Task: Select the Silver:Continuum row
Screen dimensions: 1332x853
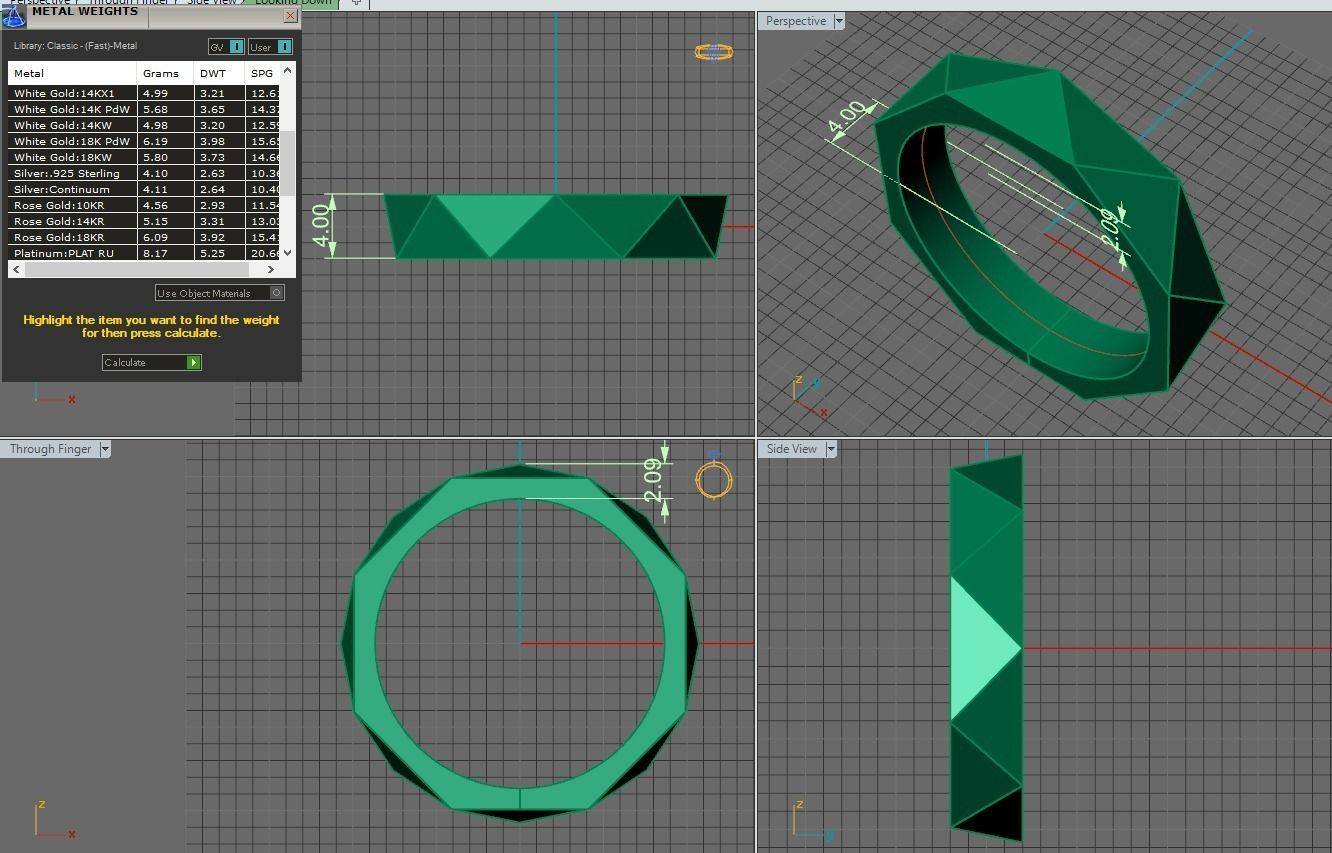Action: (144, 189)
